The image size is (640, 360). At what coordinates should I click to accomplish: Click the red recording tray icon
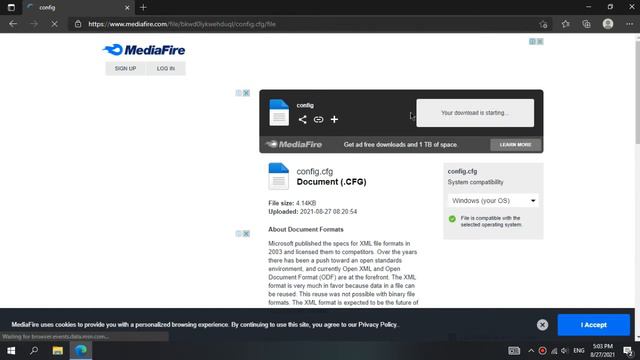tap(542, 351)
